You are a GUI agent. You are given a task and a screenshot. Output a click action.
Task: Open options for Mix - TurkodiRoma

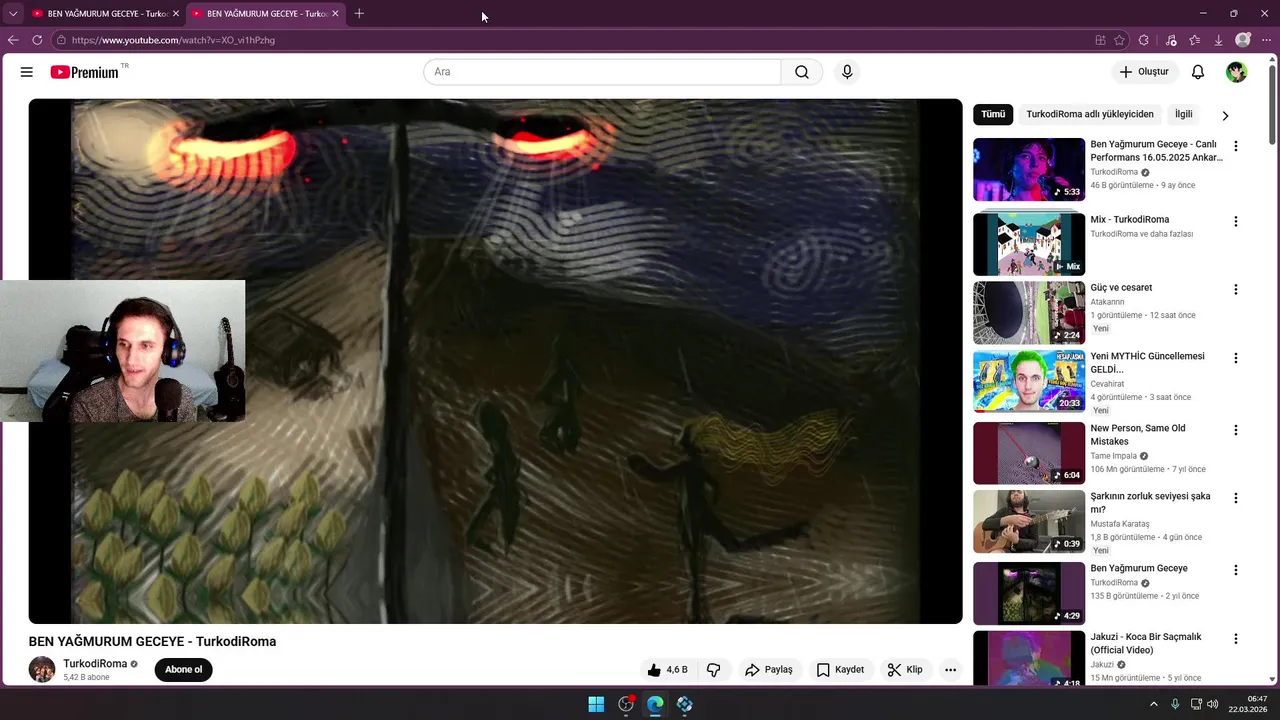1235,221
